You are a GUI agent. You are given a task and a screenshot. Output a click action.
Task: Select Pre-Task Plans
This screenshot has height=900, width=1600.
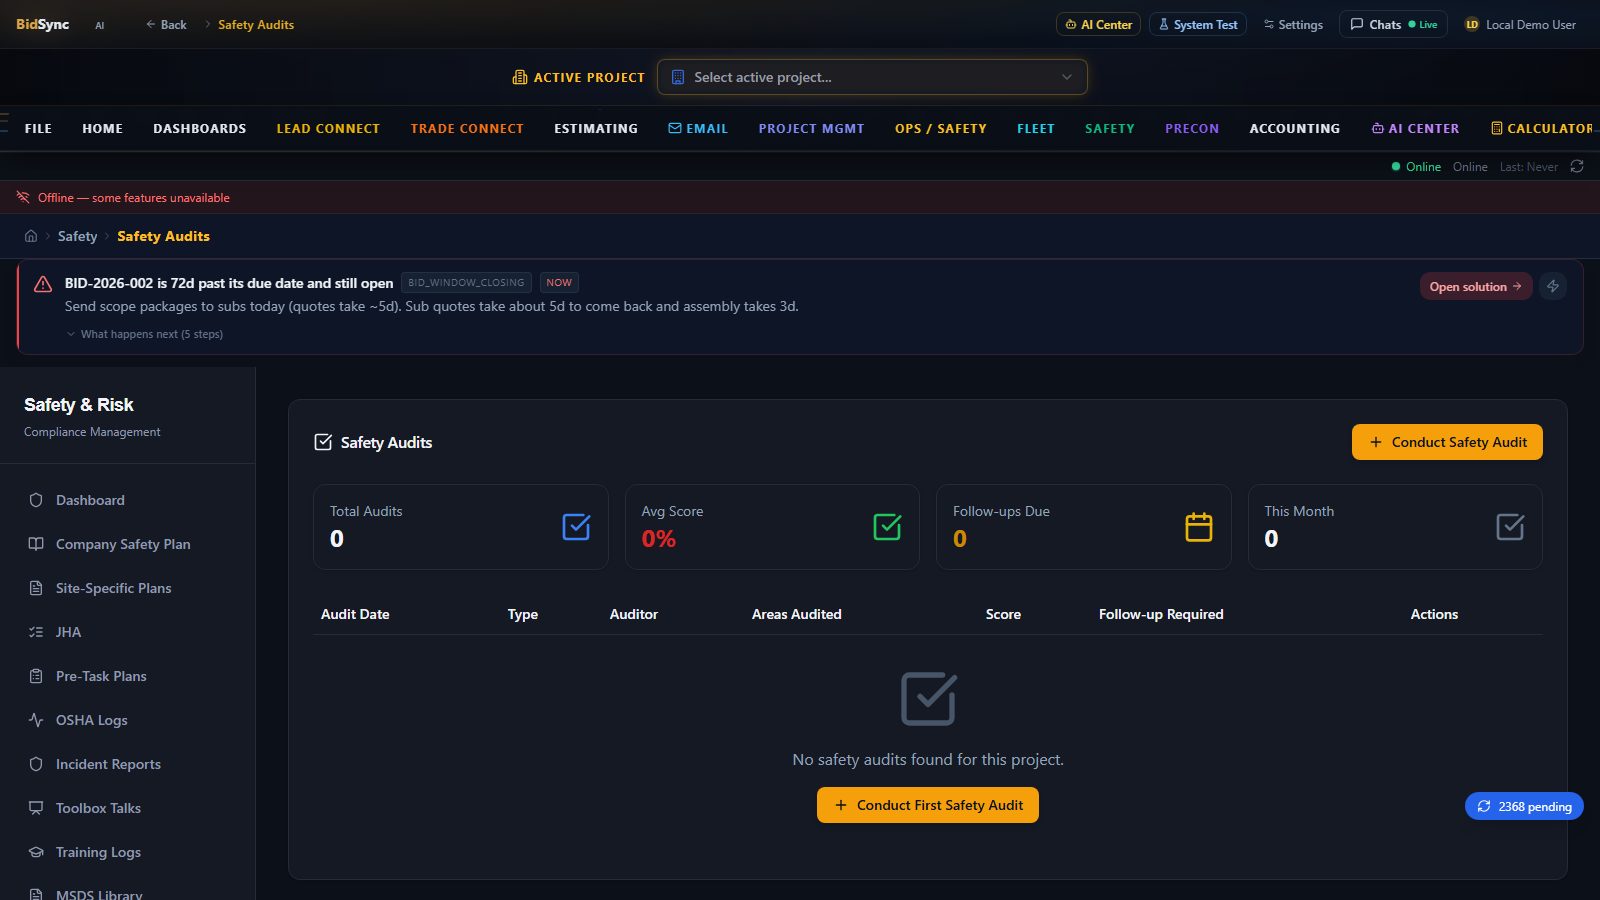point(127,676)
